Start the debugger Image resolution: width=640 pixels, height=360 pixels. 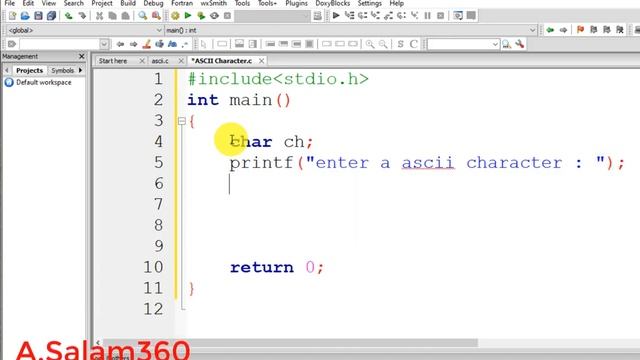[336, 16]
